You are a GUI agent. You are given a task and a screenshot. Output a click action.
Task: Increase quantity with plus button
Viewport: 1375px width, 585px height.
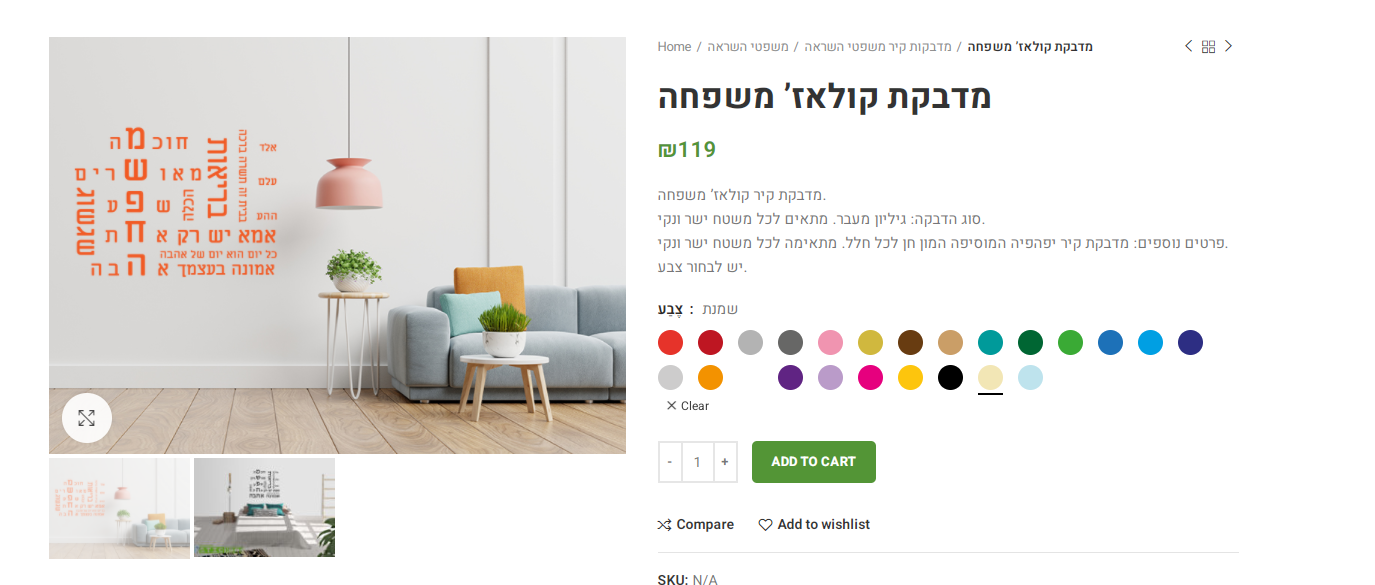point(725,462)
